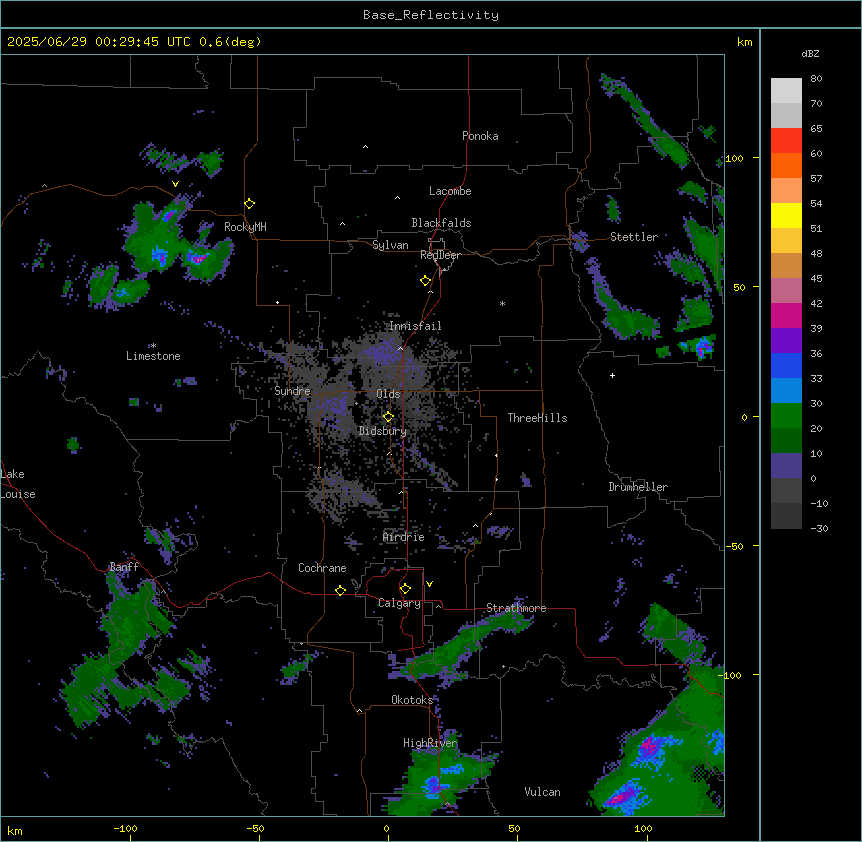Click the Okotoks label
The width and height of the screenshot is (862, 842).
(412, 700)
